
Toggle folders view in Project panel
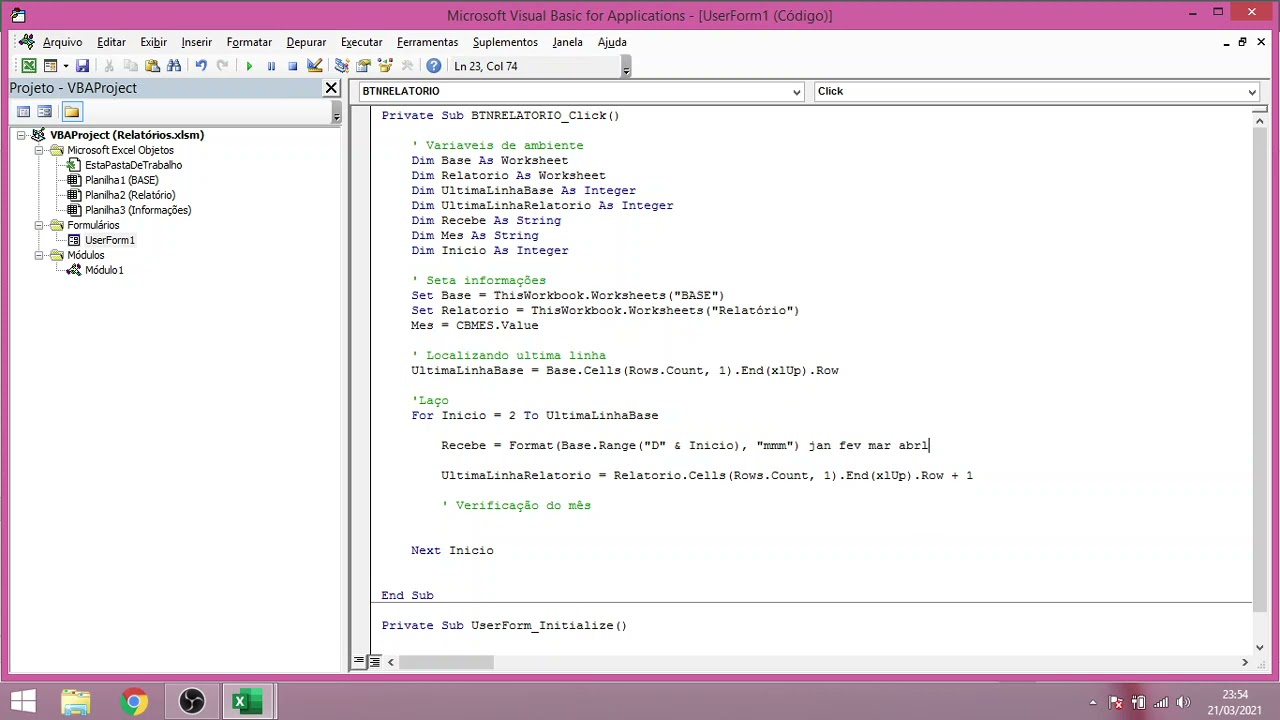pos(71,112)
